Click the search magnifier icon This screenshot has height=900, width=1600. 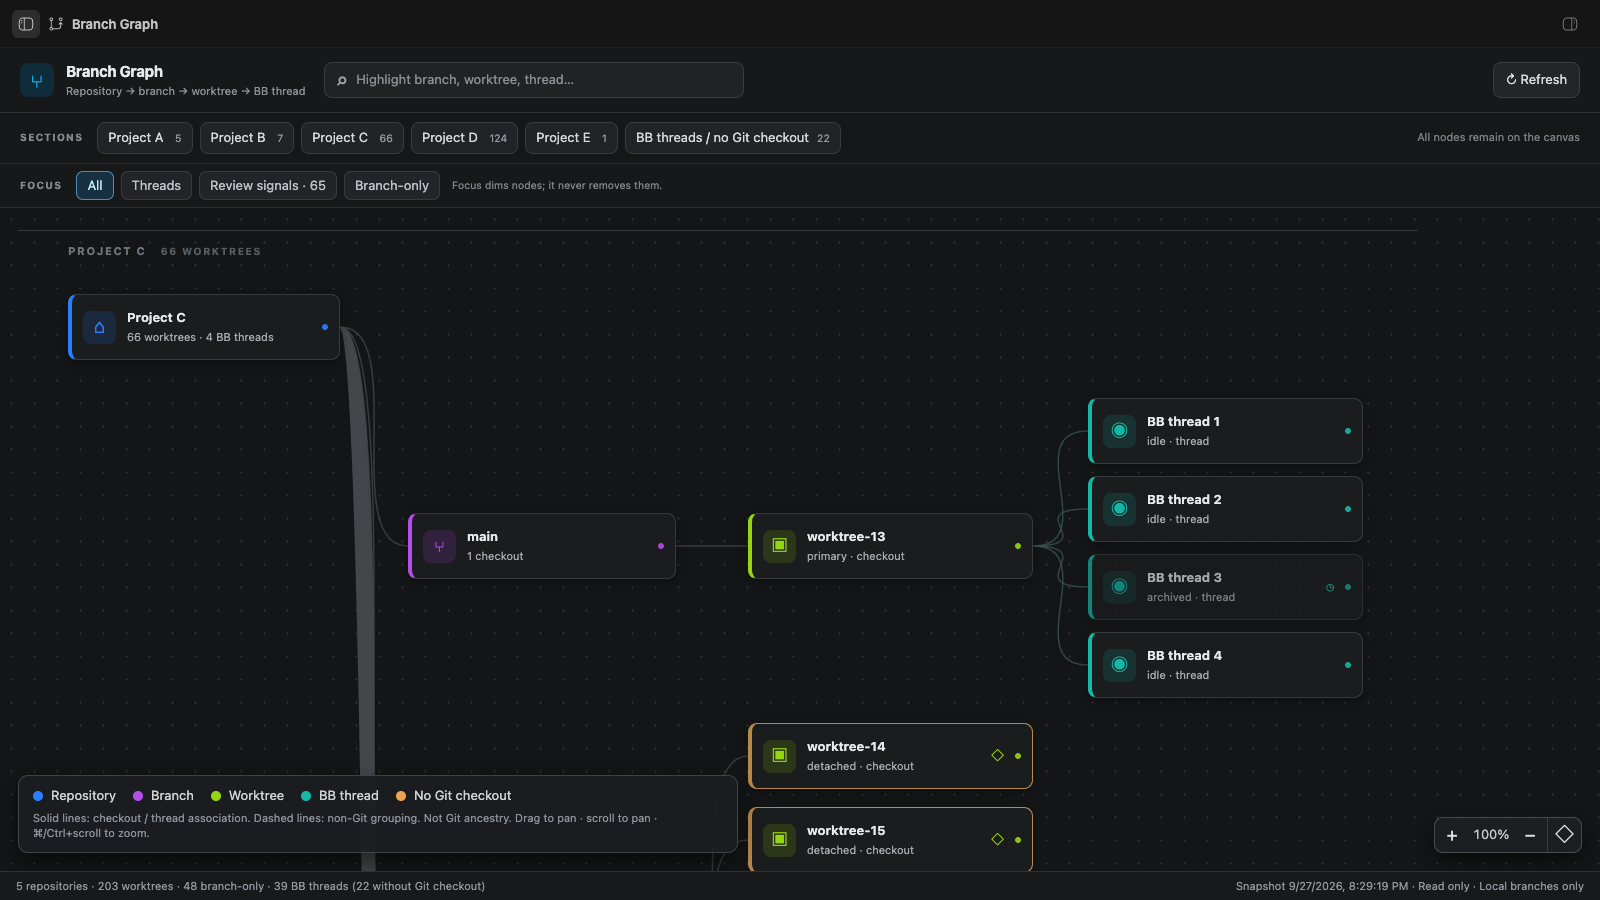pos(342,80)
